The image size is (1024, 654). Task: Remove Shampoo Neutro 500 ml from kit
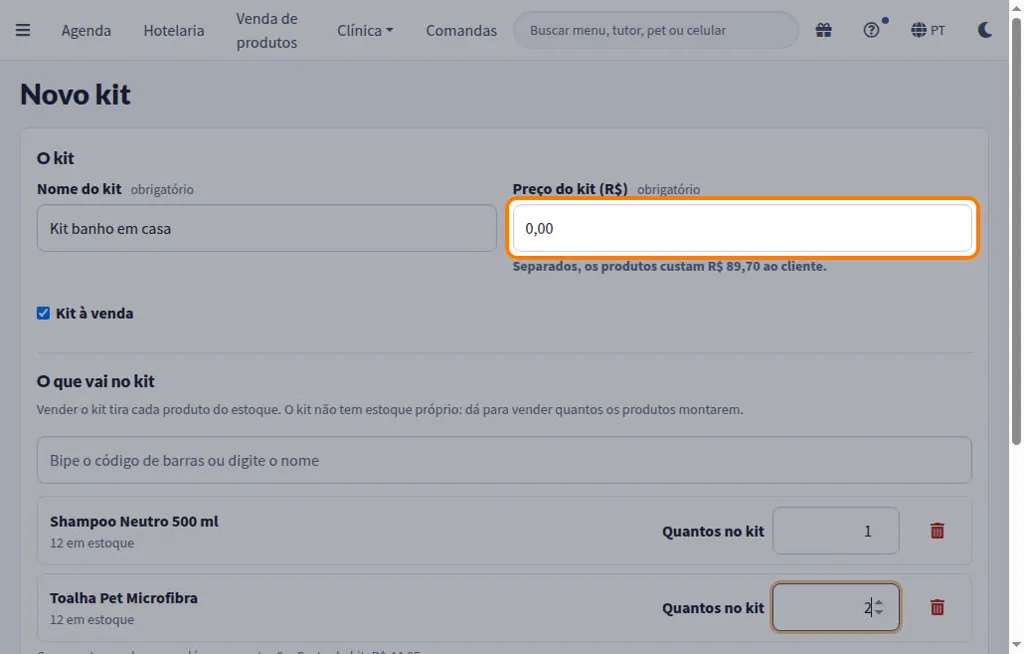937,531
